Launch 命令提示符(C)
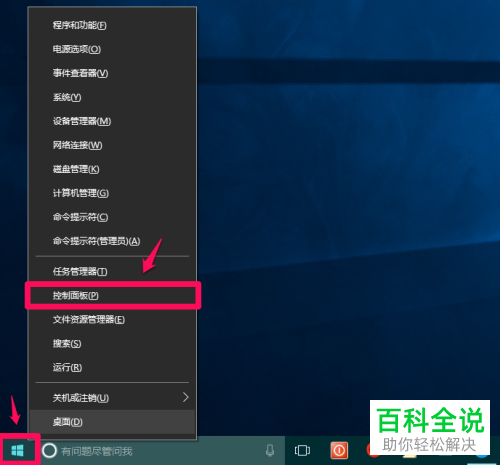 coord(113,217)
